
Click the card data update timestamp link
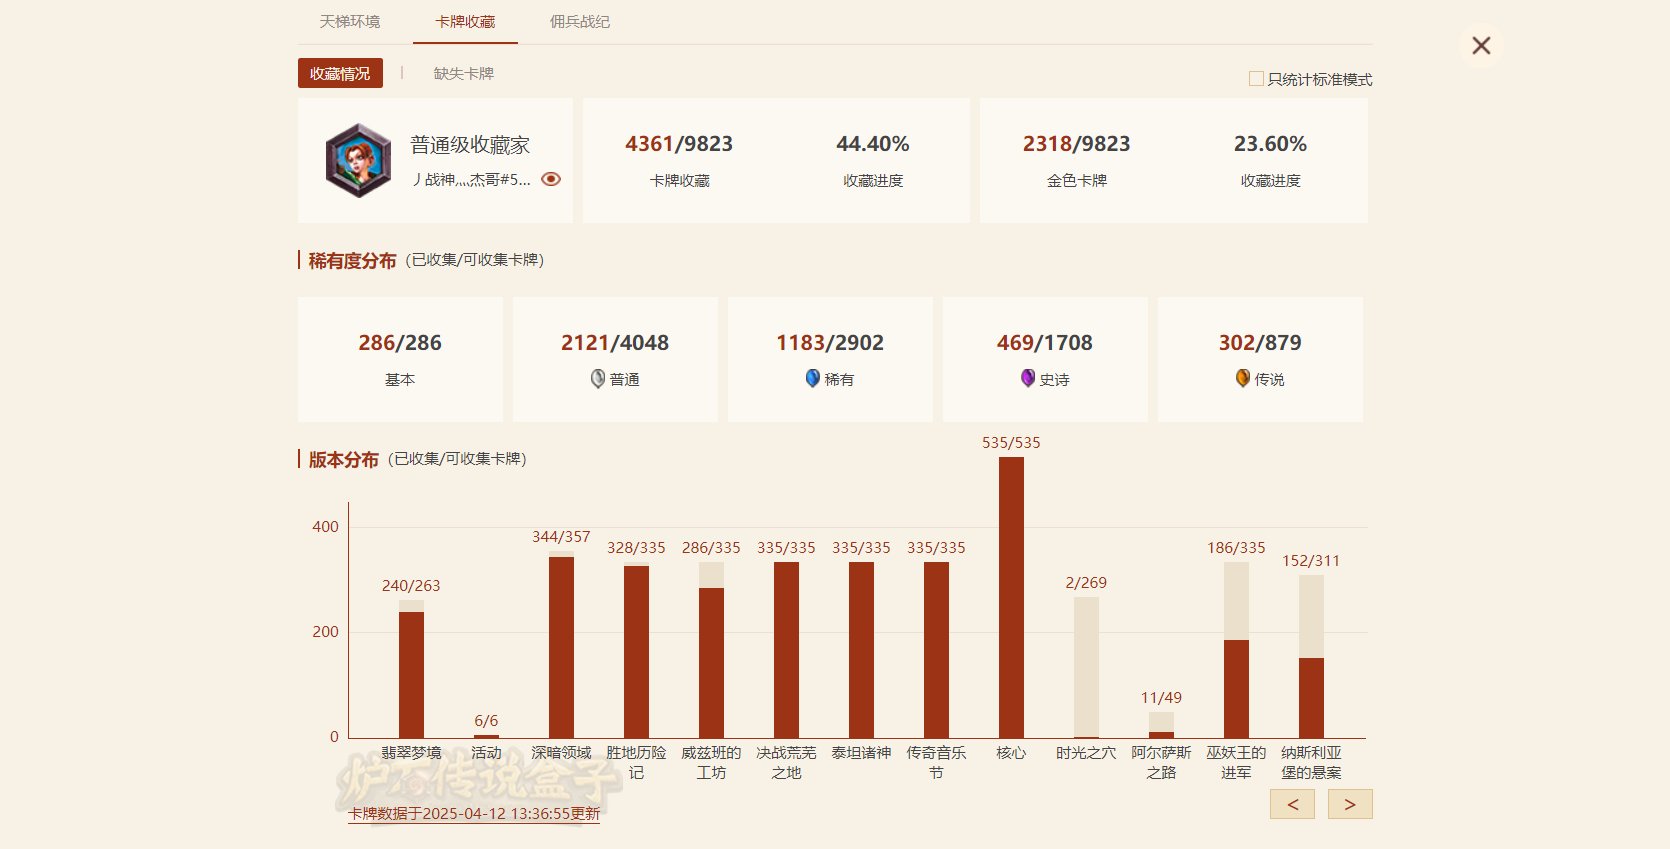(x=474, y=814)
